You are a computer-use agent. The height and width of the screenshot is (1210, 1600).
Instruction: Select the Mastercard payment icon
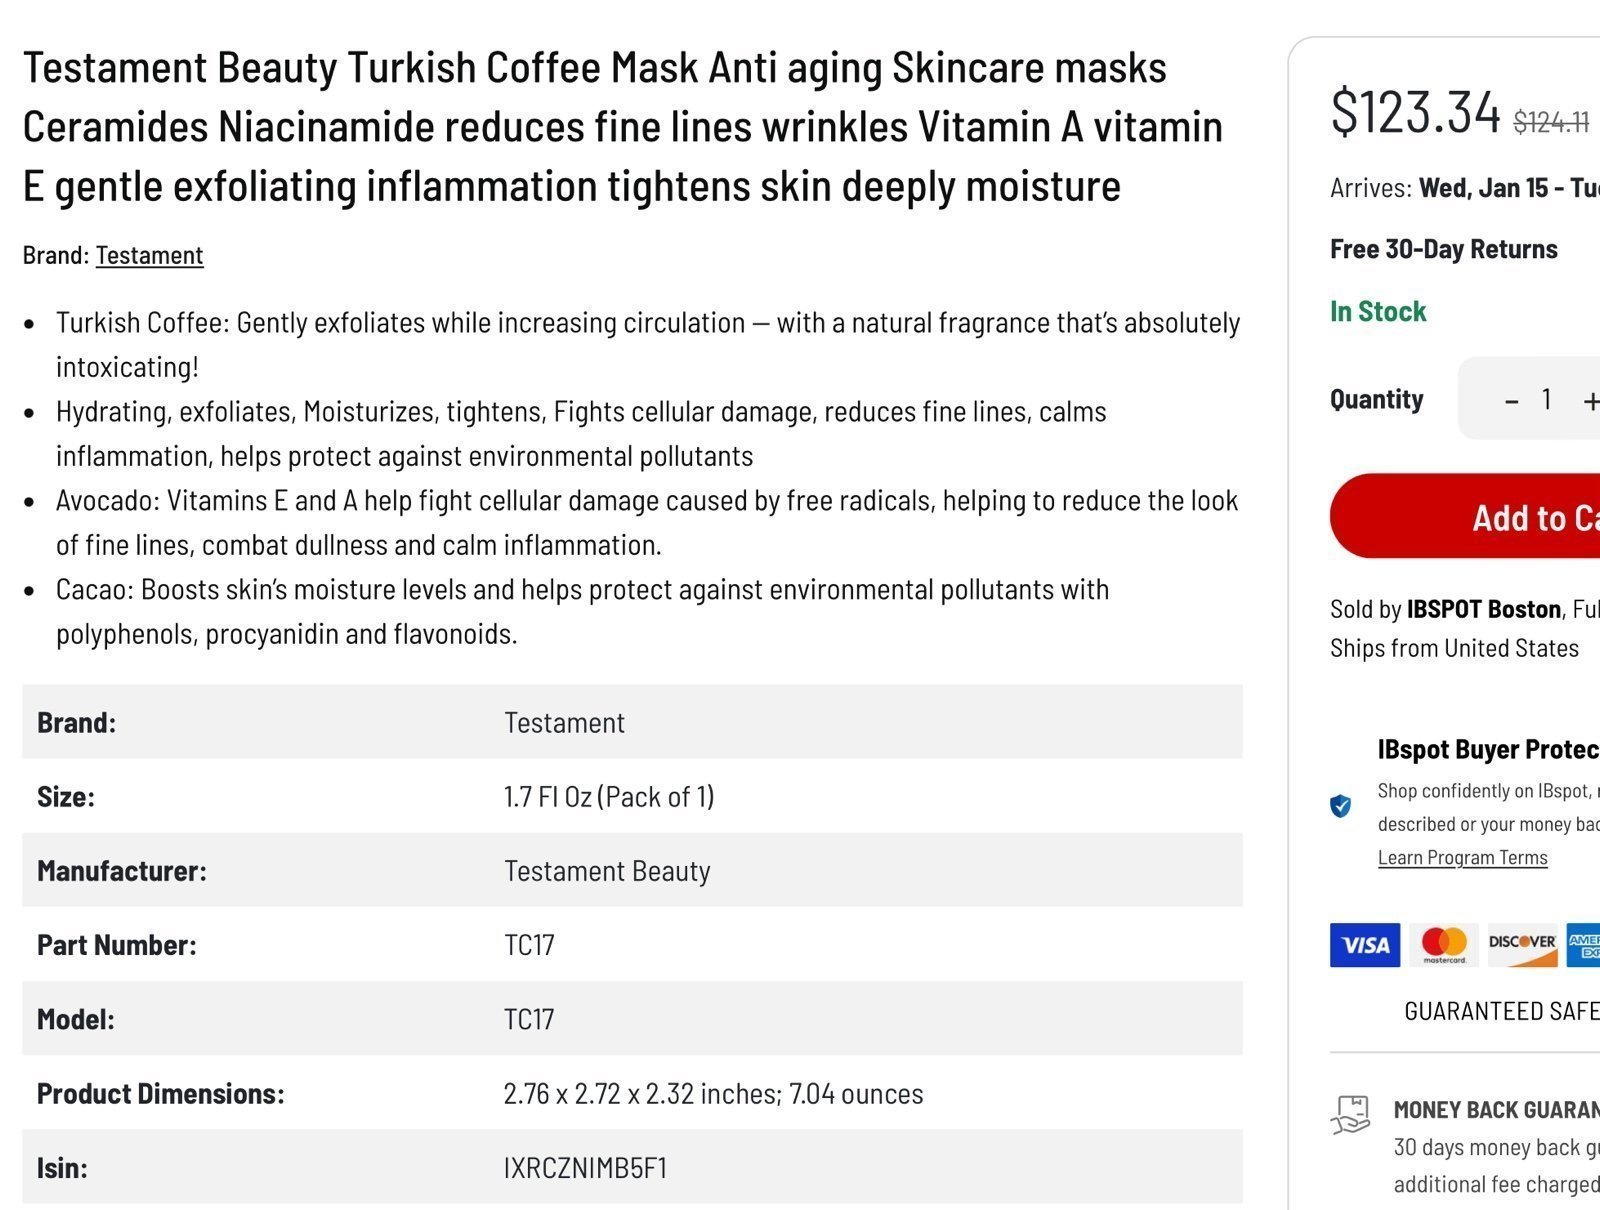click(x=1444, y=945)
